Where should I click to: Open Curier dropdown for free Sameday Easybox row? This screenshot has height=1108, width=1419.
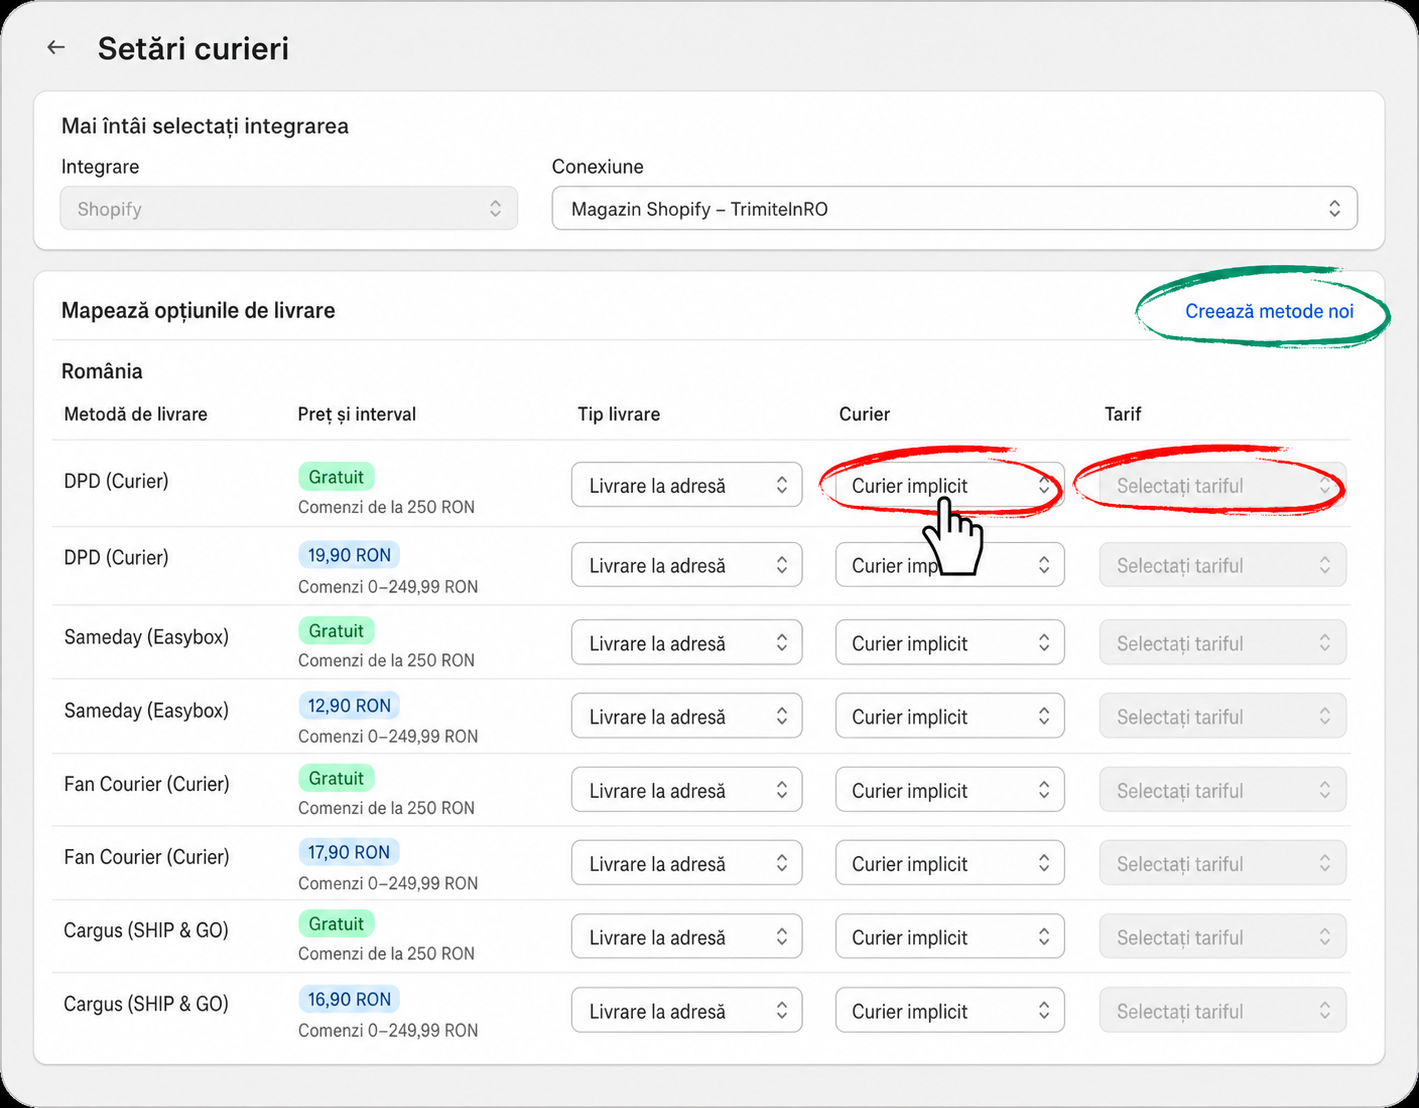(x=949, y=643)
